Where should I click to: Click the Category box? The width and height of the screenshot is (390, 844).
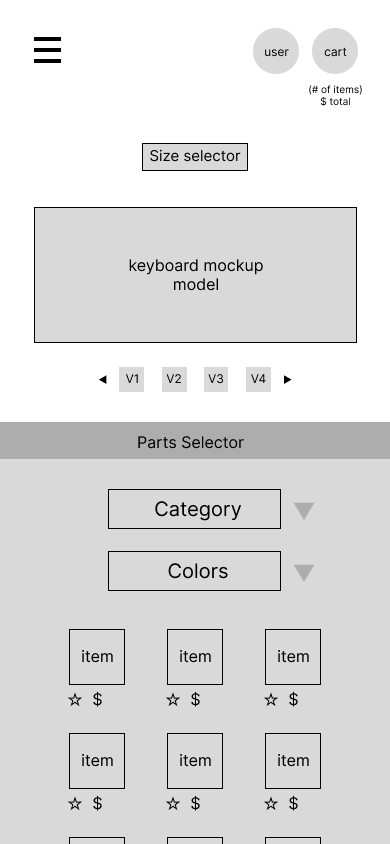tap(194, 509)
